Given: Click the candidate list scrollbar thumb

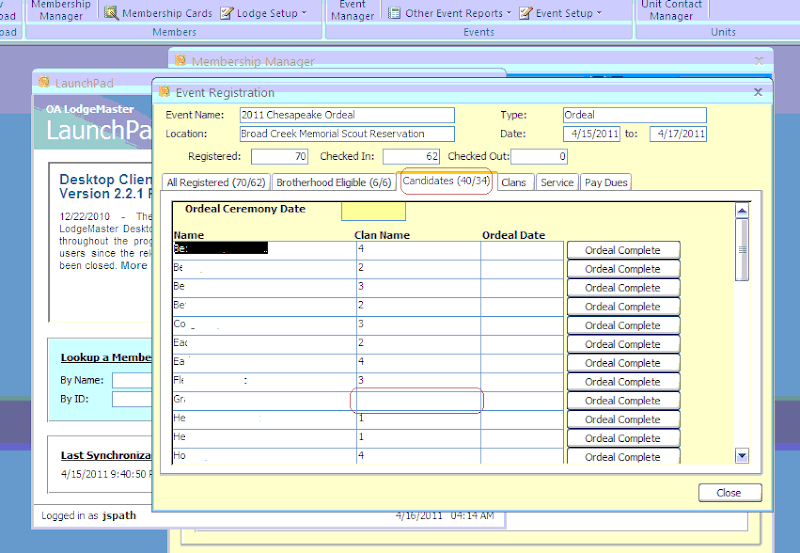Looking at the screenshot, I should pos(742,249).
